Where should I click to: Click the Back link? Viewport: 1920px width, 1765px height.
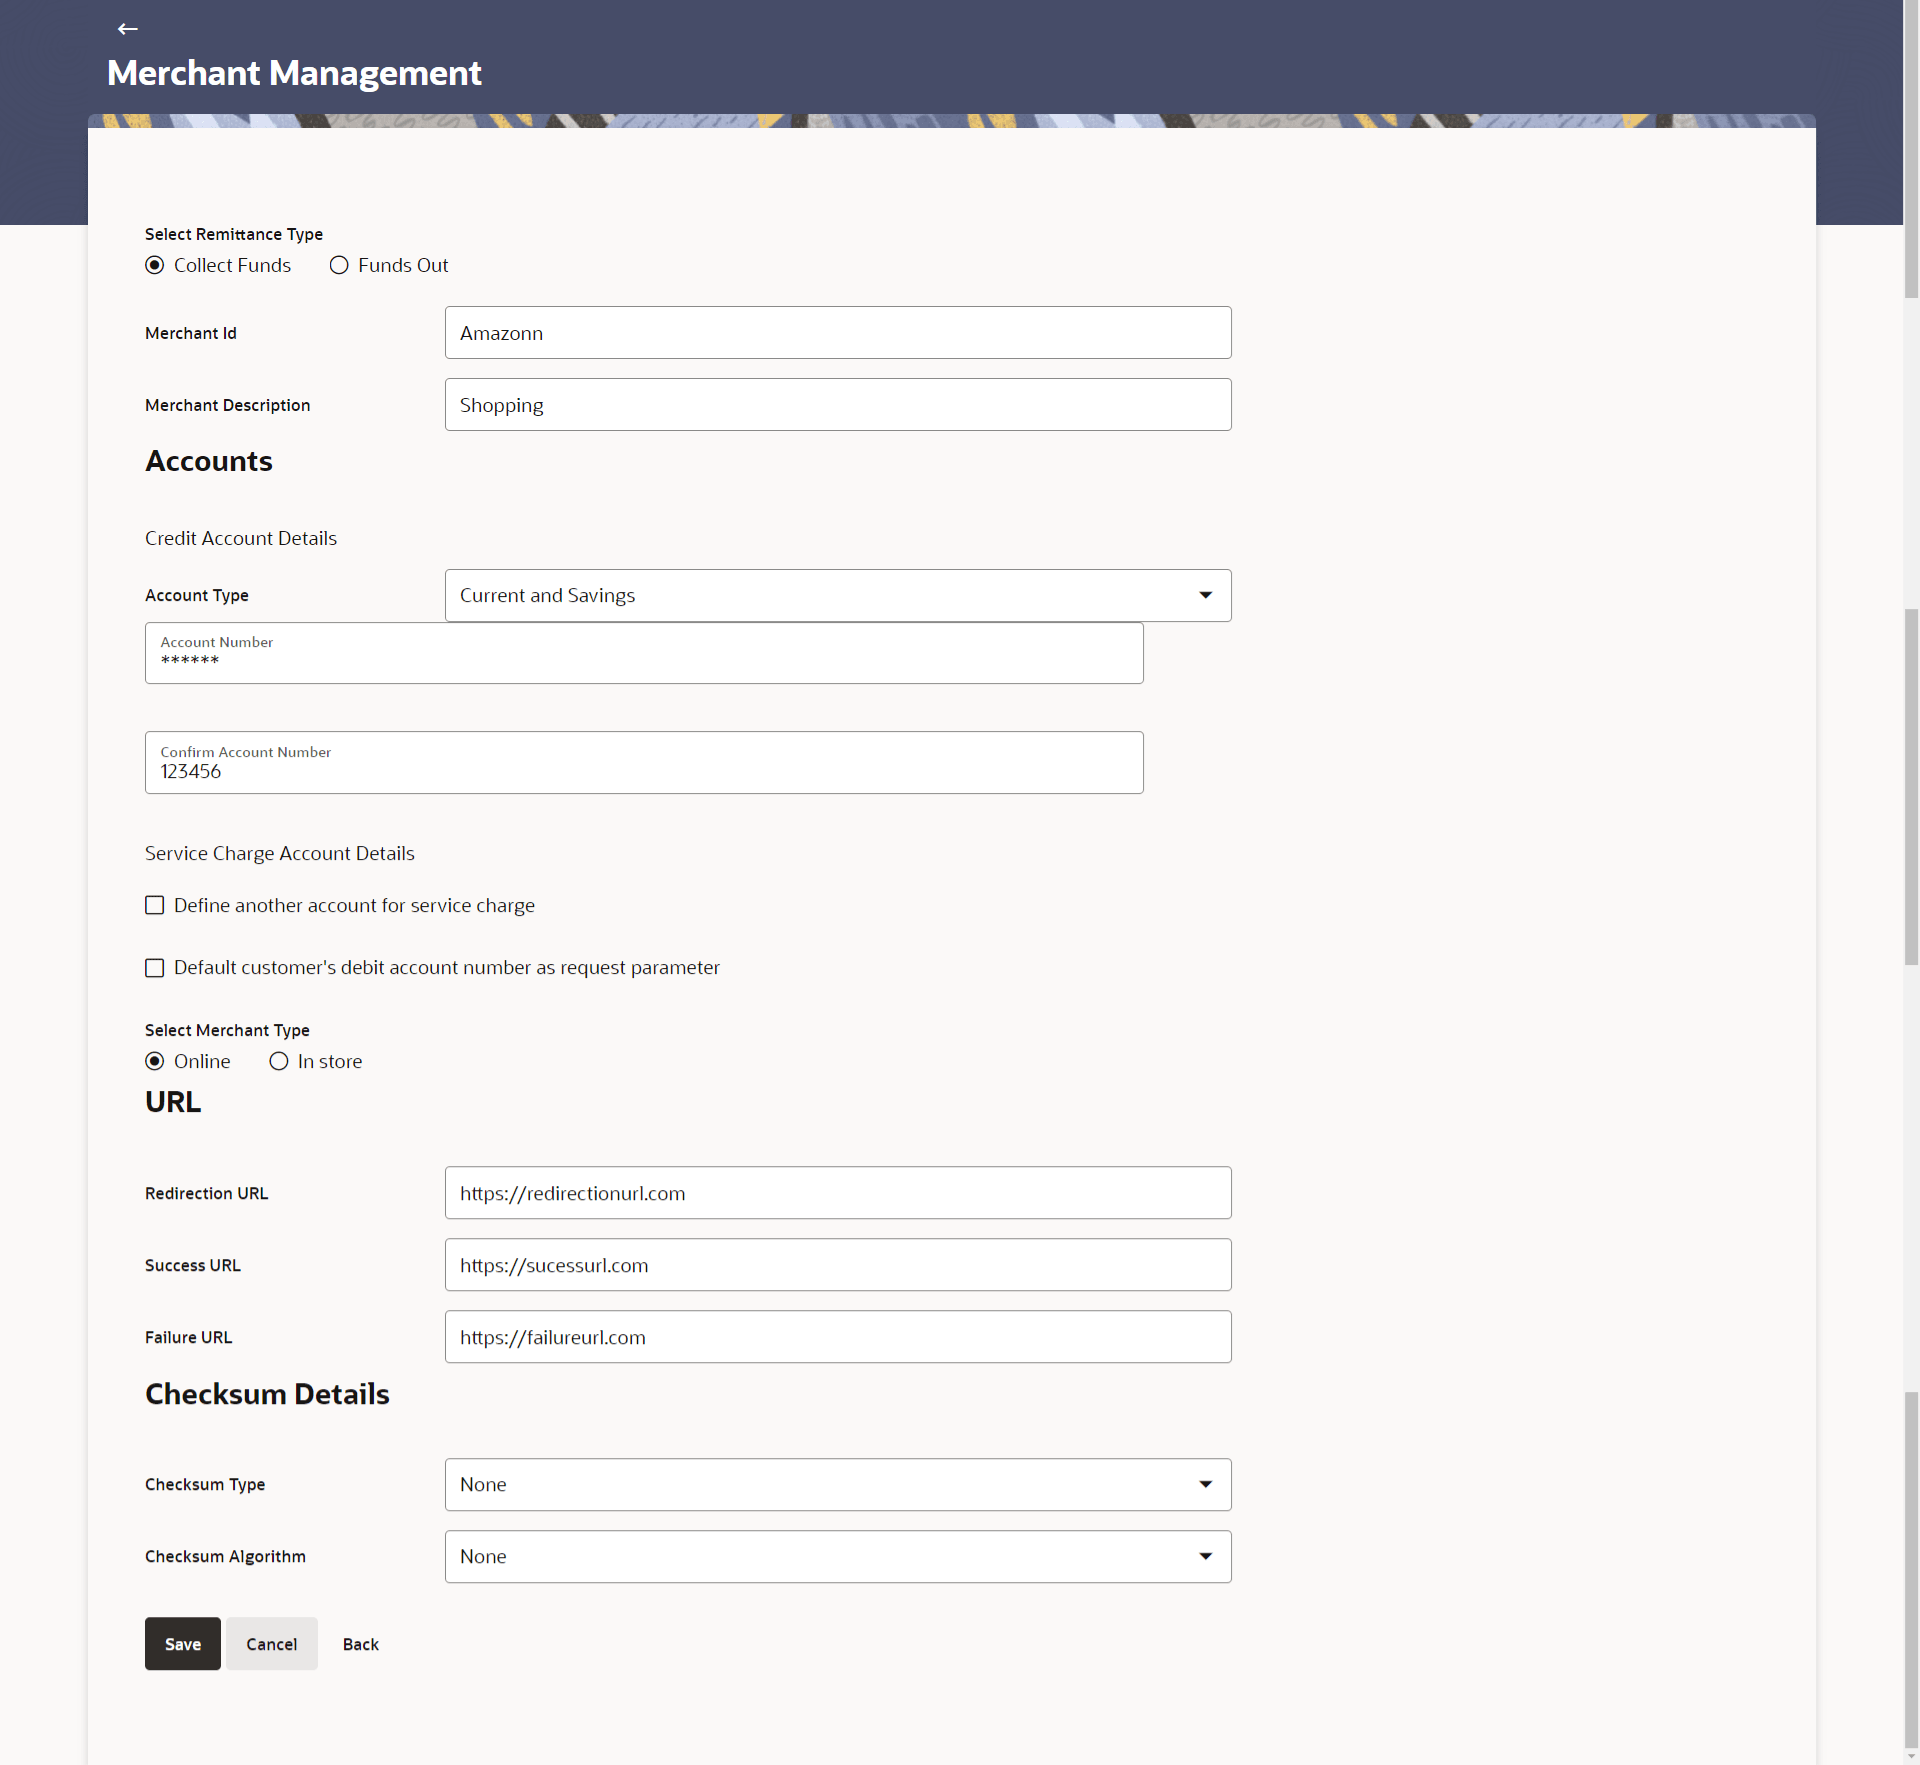pos(360,1644)
